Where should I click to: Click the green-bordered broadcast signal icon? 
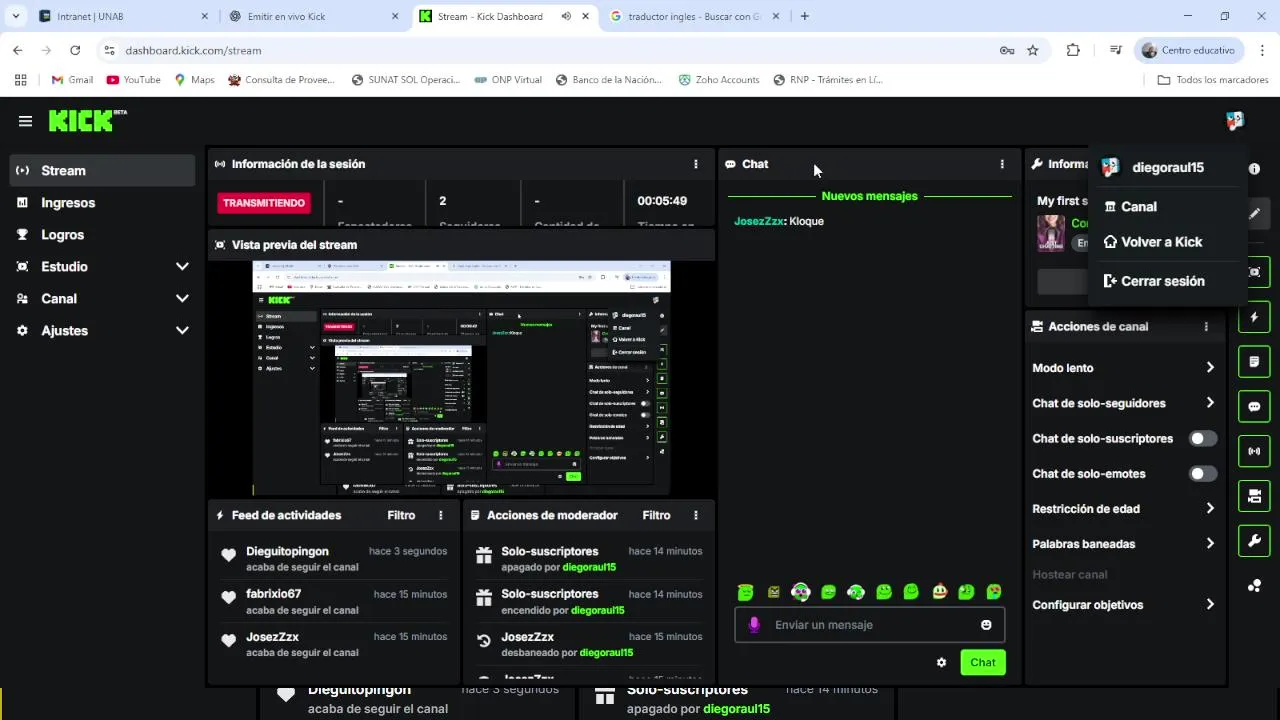[x=1254, y=451]
